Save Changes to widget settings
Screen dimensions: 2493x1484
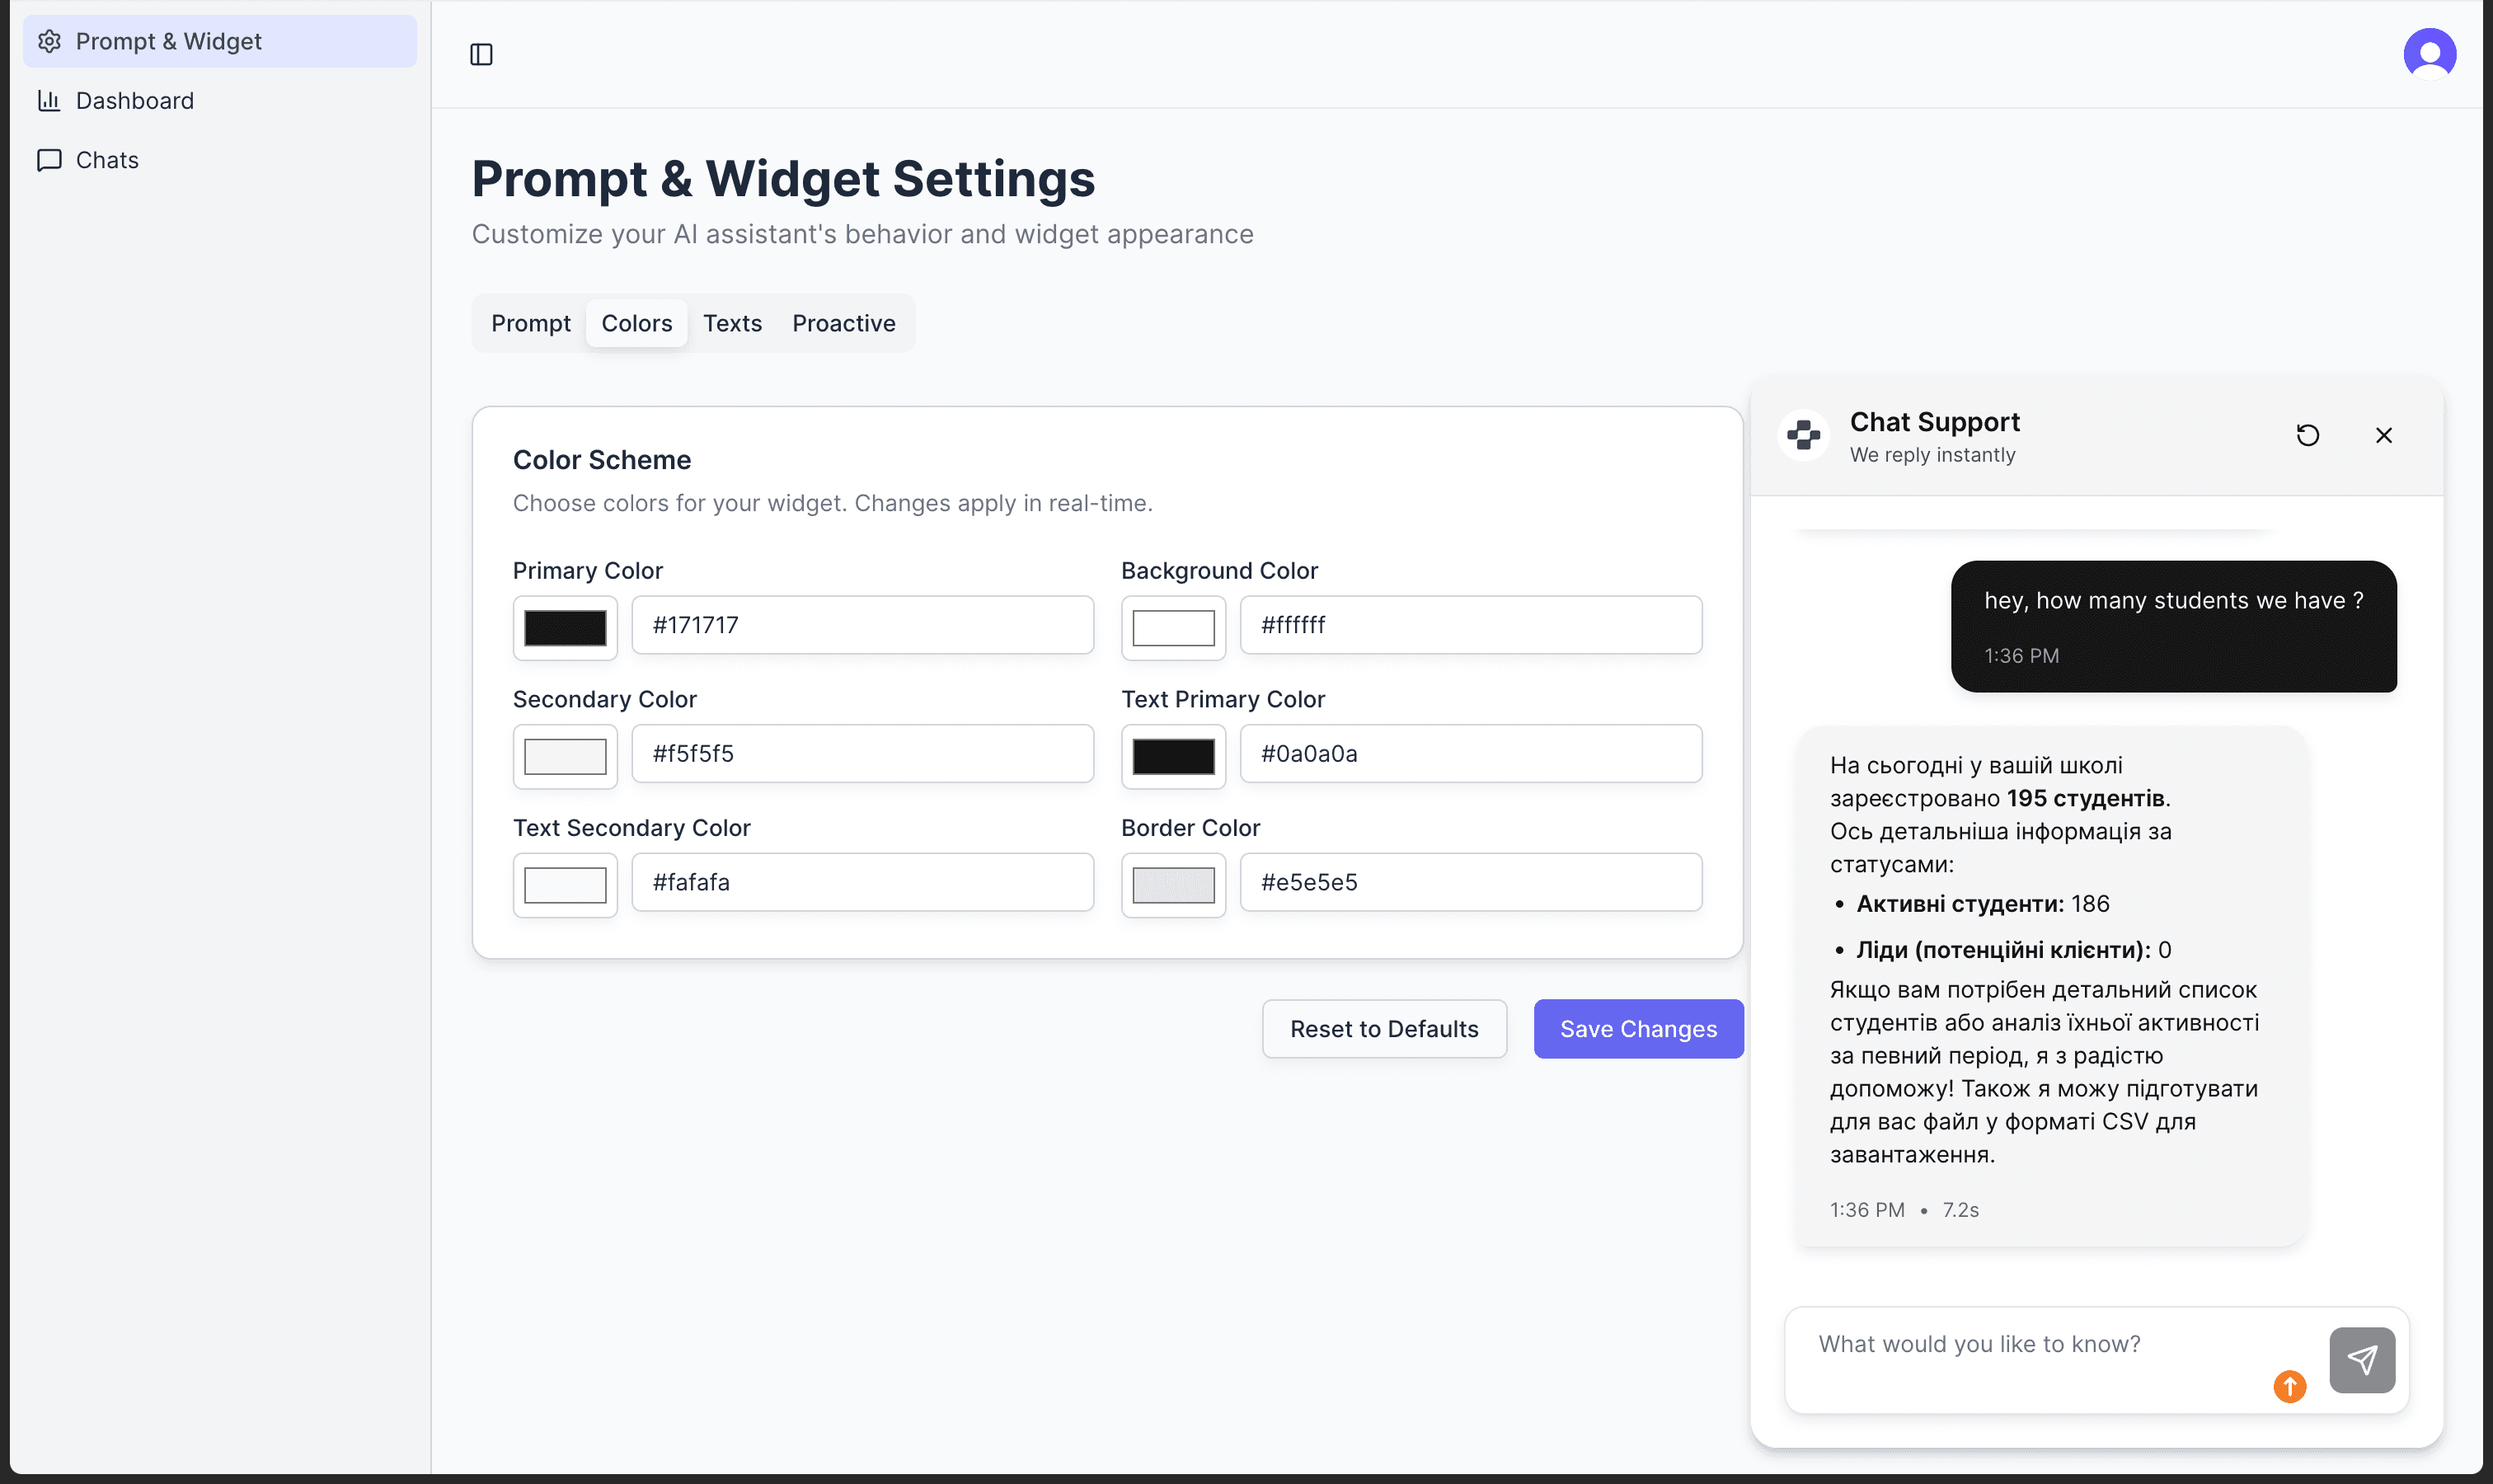[1638, 1028]
